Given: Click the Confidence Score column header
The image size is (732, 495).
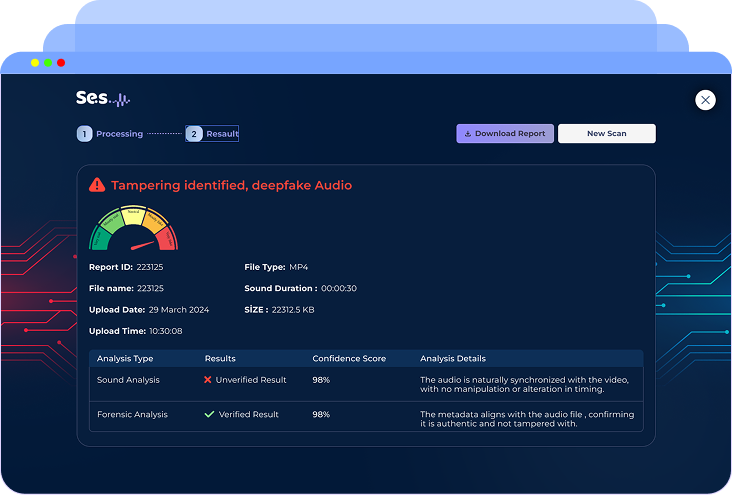Looking at the screenshot, I should [349, 359].
